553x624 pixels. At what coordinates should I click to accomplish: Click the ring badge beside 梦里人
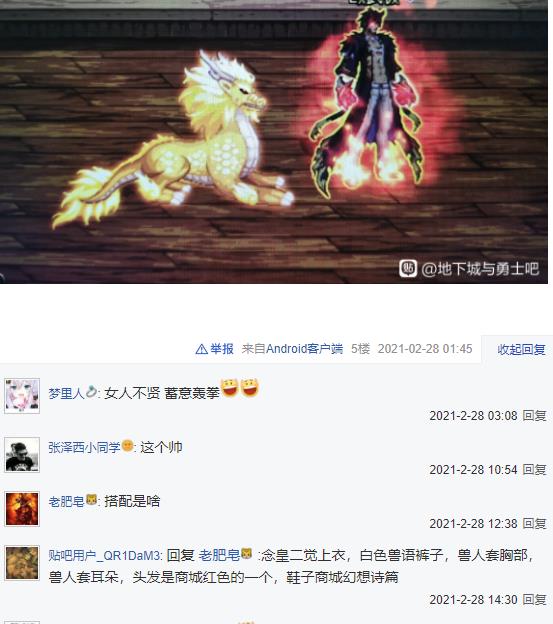tap(91, 392)
